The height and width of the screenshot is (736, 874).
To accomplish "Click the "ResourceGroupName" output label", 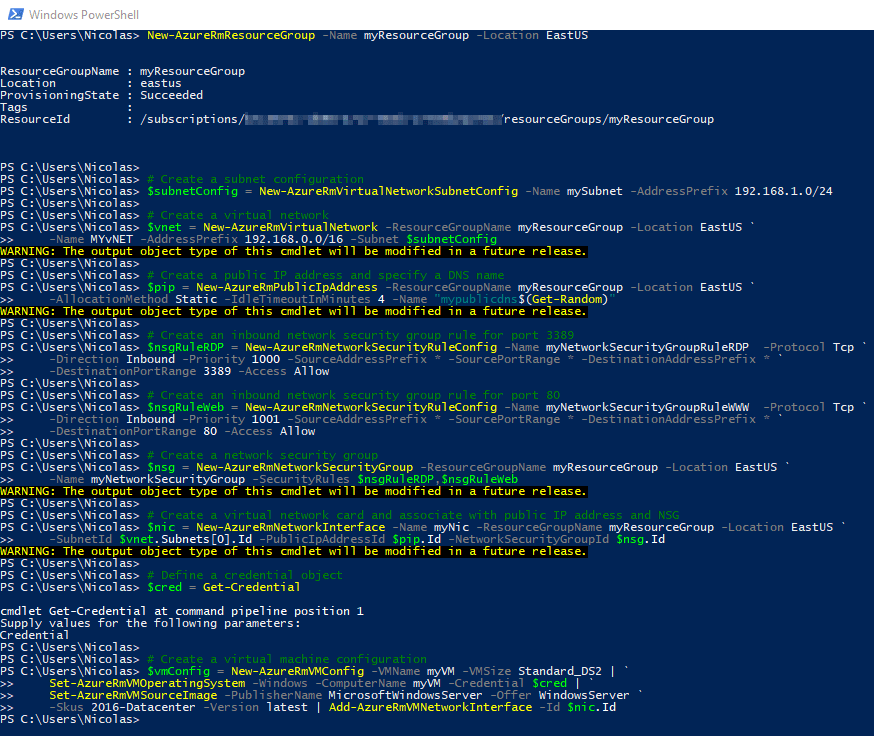I will click(60, 71).
